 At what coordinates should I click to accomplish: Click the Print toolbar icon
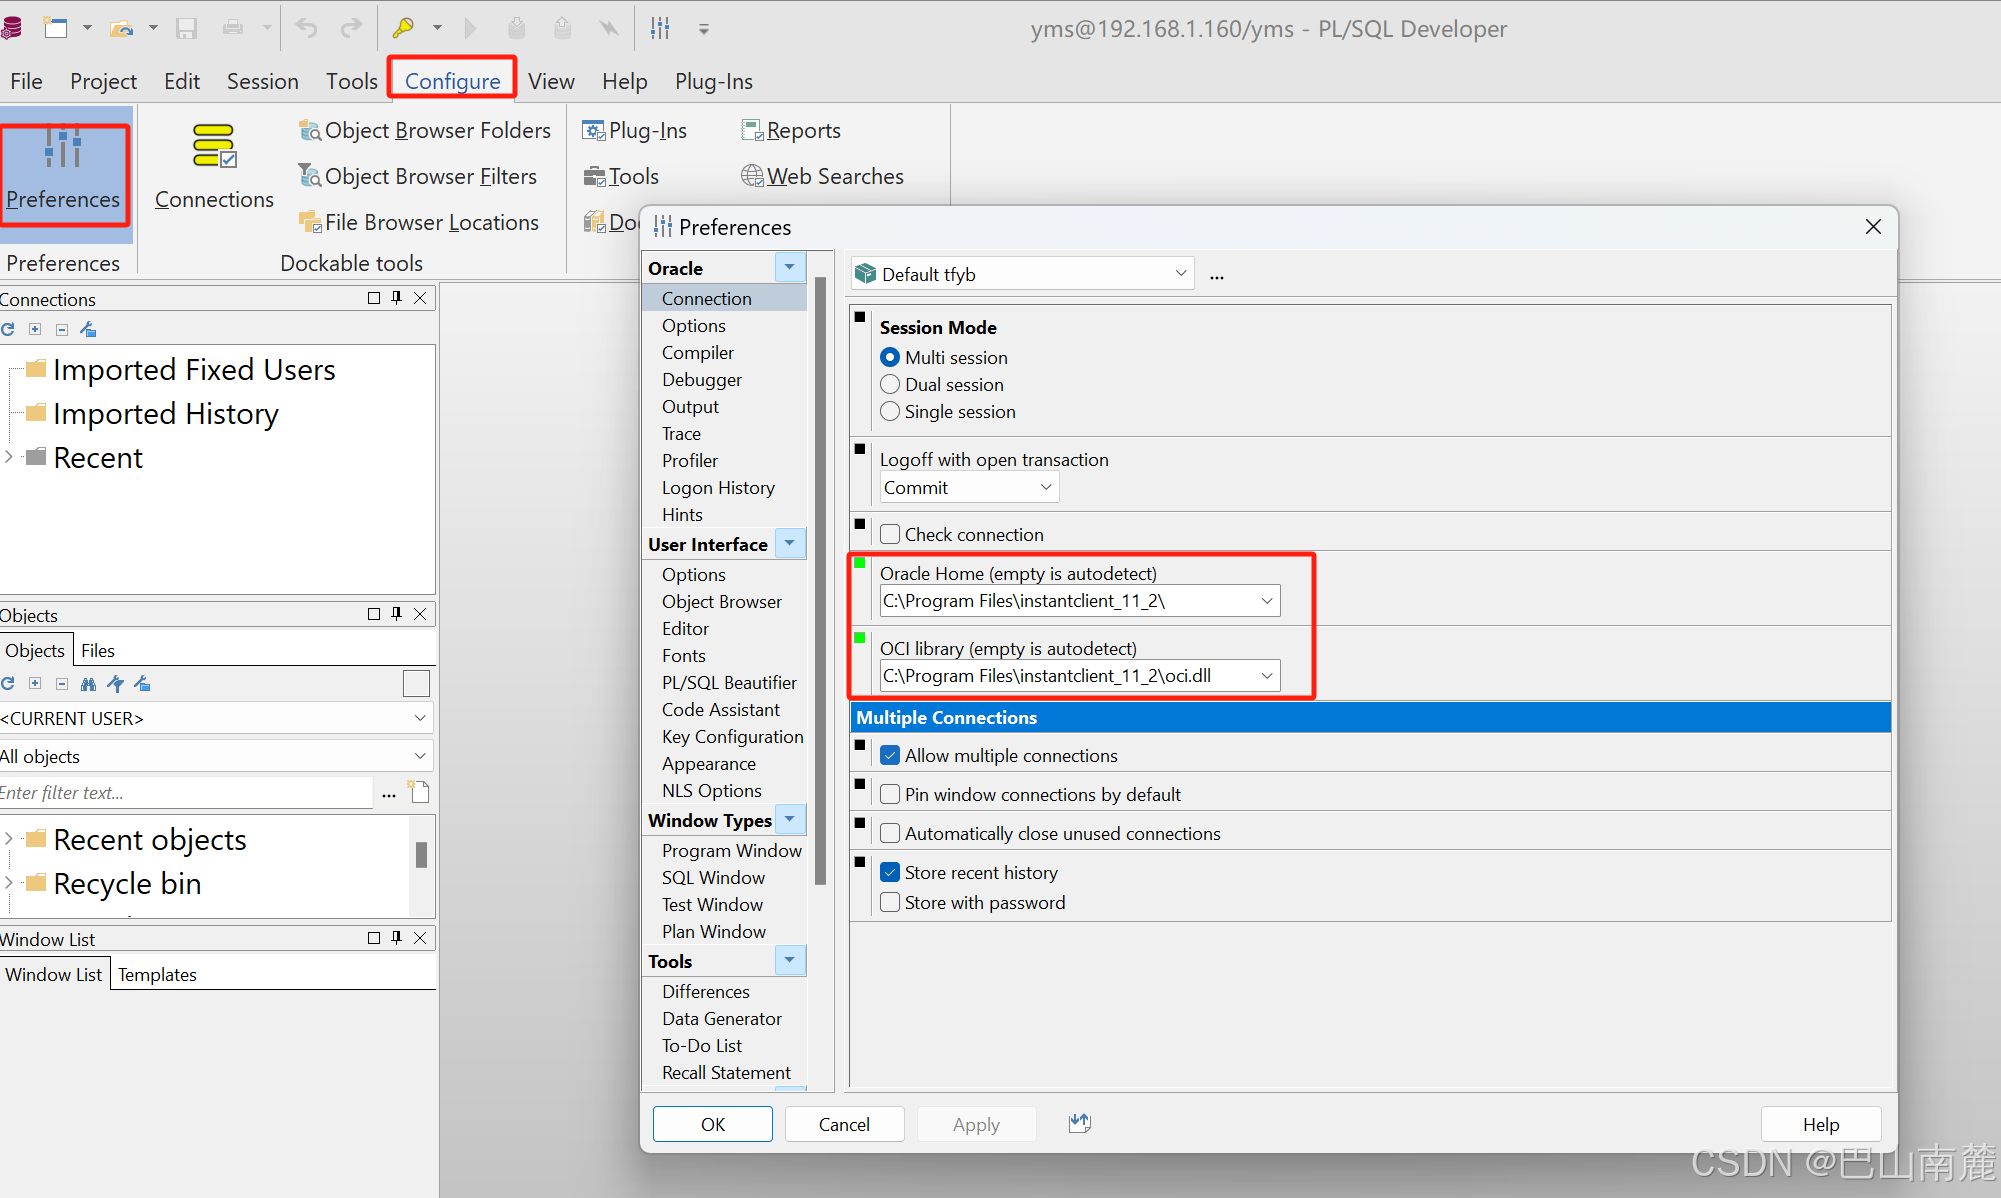233,28
